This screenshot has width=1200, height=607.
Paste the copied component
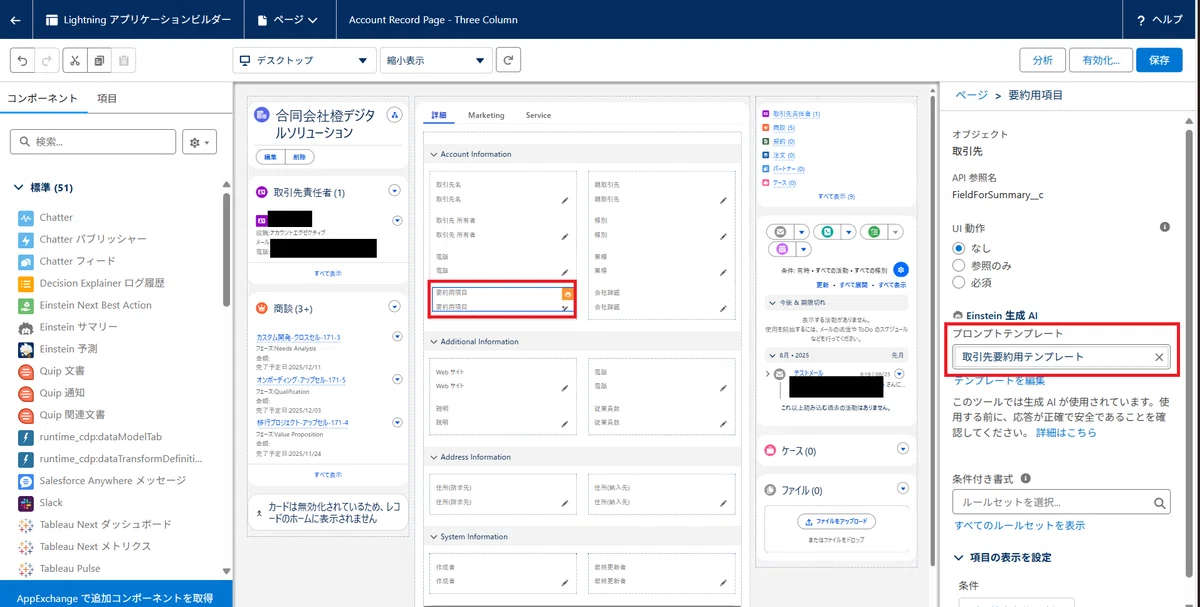click(124, 60)
